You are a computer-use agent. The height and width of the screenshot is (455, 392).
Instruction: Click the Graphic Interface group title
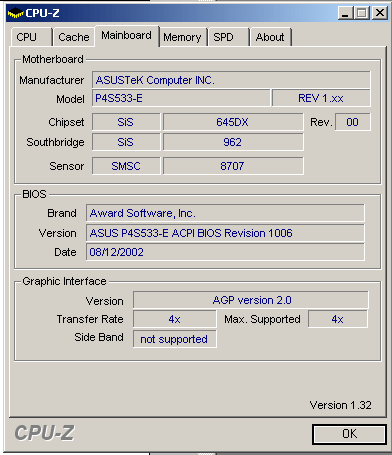point(64,281)
